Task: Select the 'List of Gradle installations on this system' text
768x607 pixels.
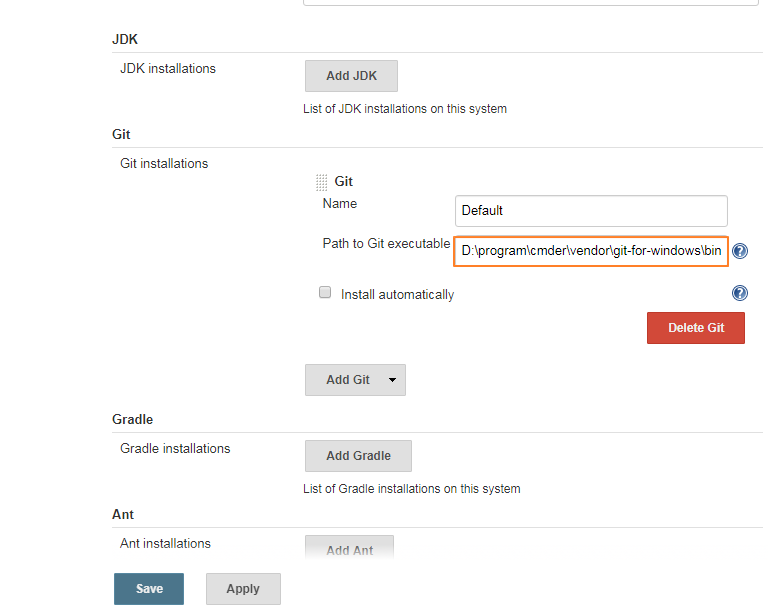Action: (x=411, y=489)
